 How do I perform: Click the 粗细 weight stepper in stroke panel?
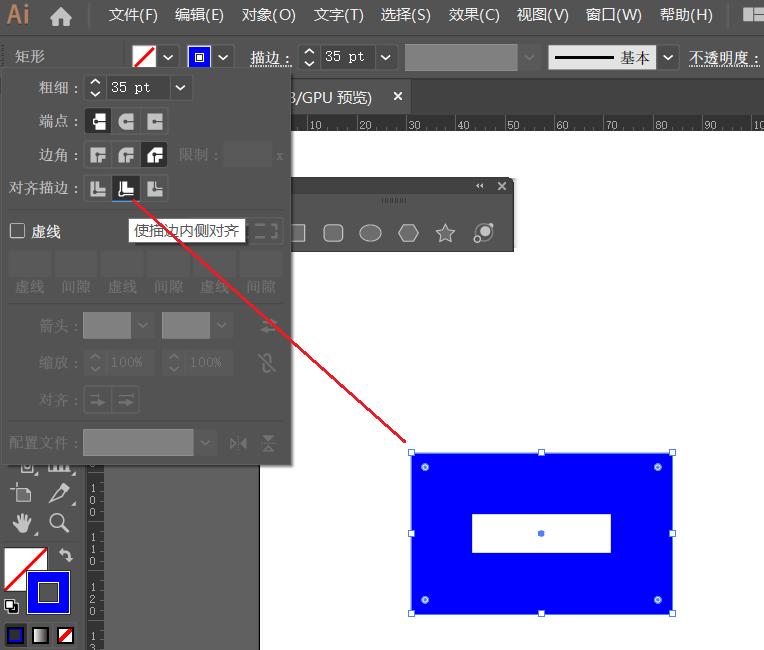click(96, 88)
